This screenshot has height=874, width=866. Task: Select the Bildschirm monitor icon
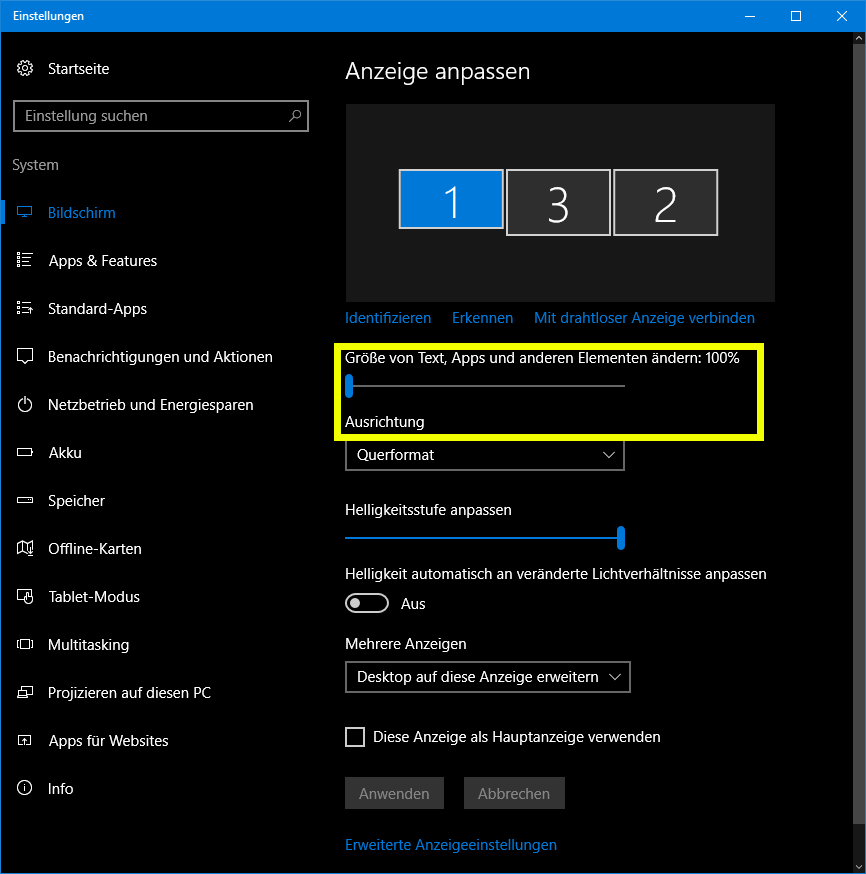coord(25,213)
